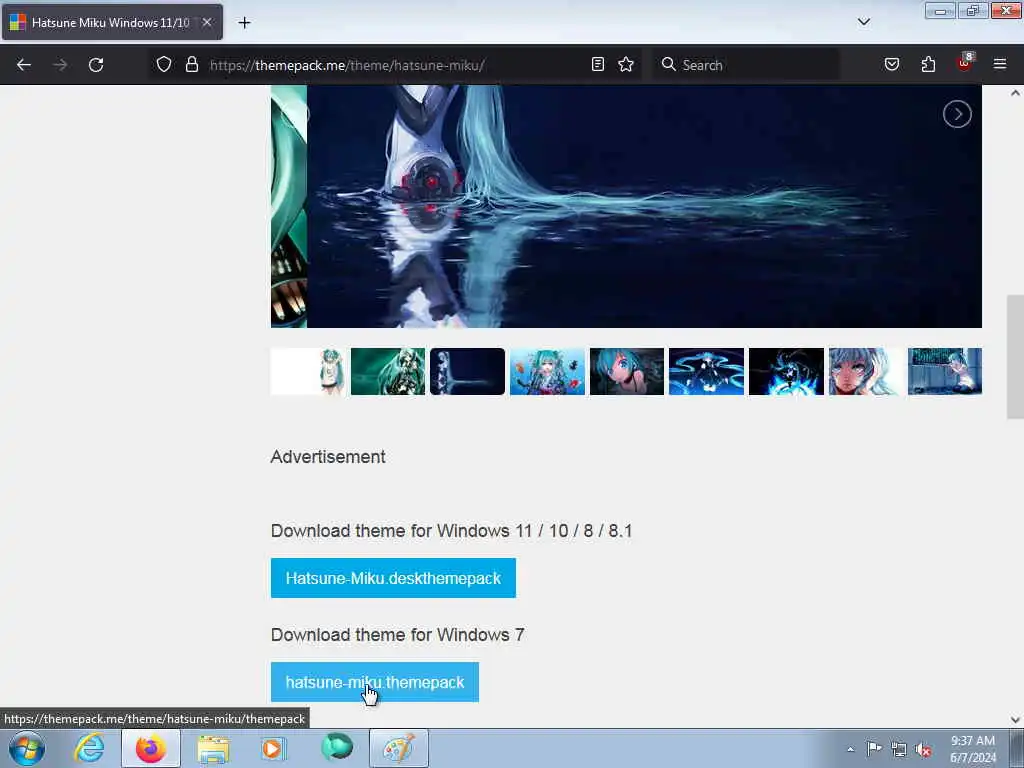Image resolution: width=1024 pixels, height=768 pixels.
Task: Click the Advertisement heading text
Action: (x=328, y=456)
